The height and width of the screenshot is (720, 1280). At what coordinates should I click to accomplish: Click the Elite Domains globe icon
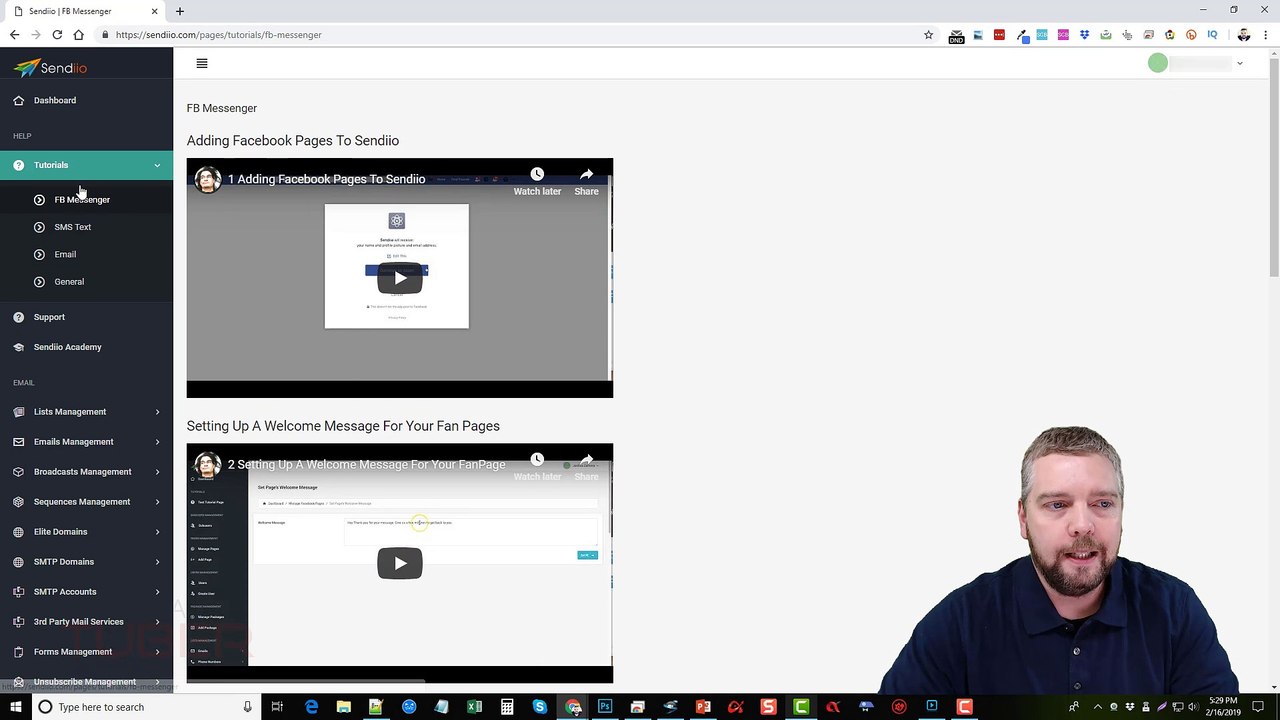click(x=19, y=532)
